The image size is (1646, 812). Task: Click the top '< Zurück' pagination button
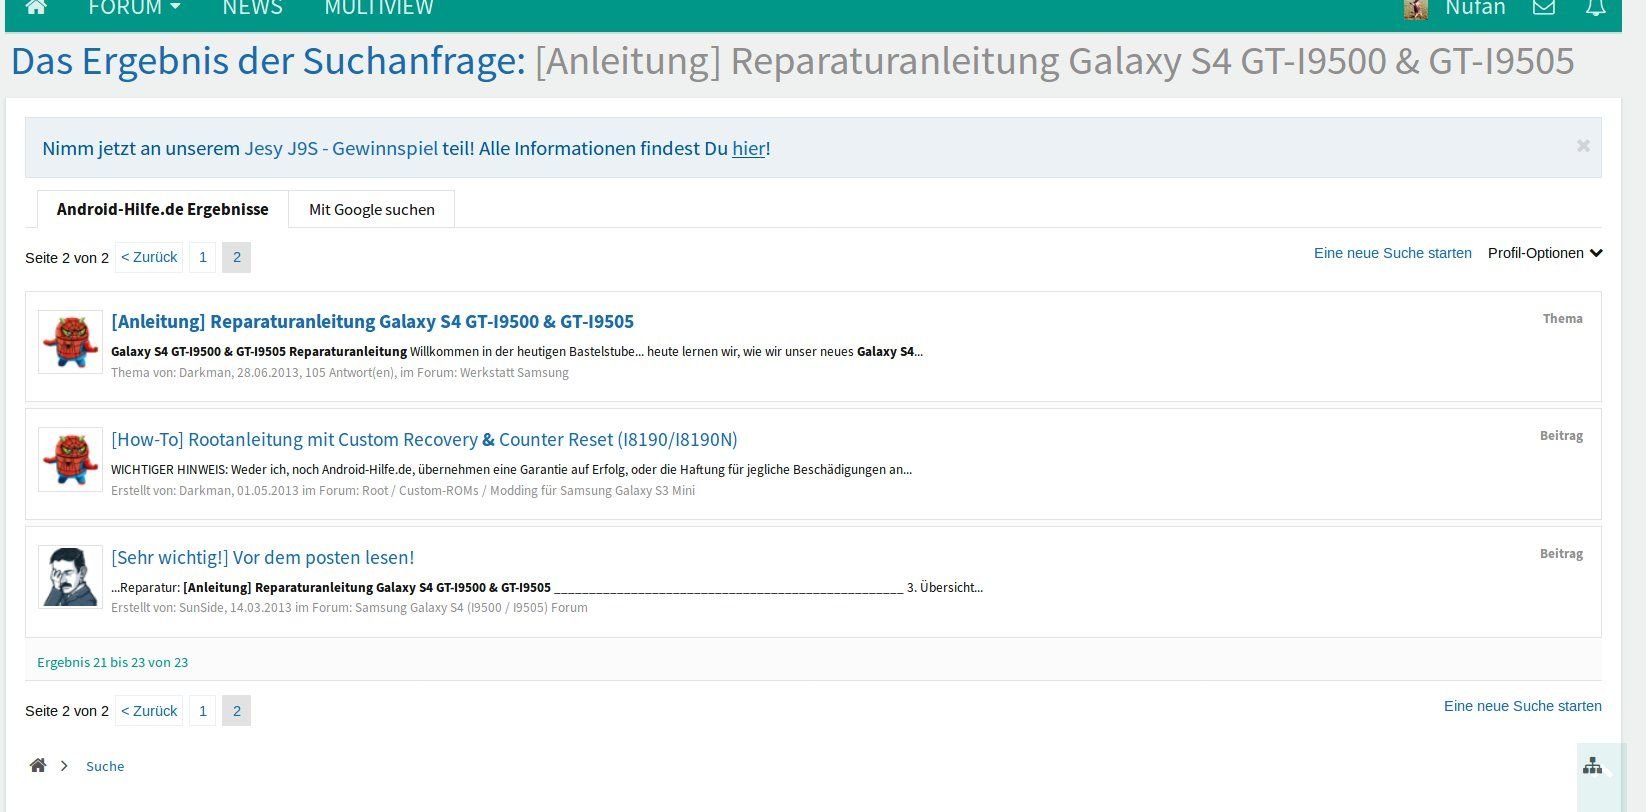click(149, 257)
